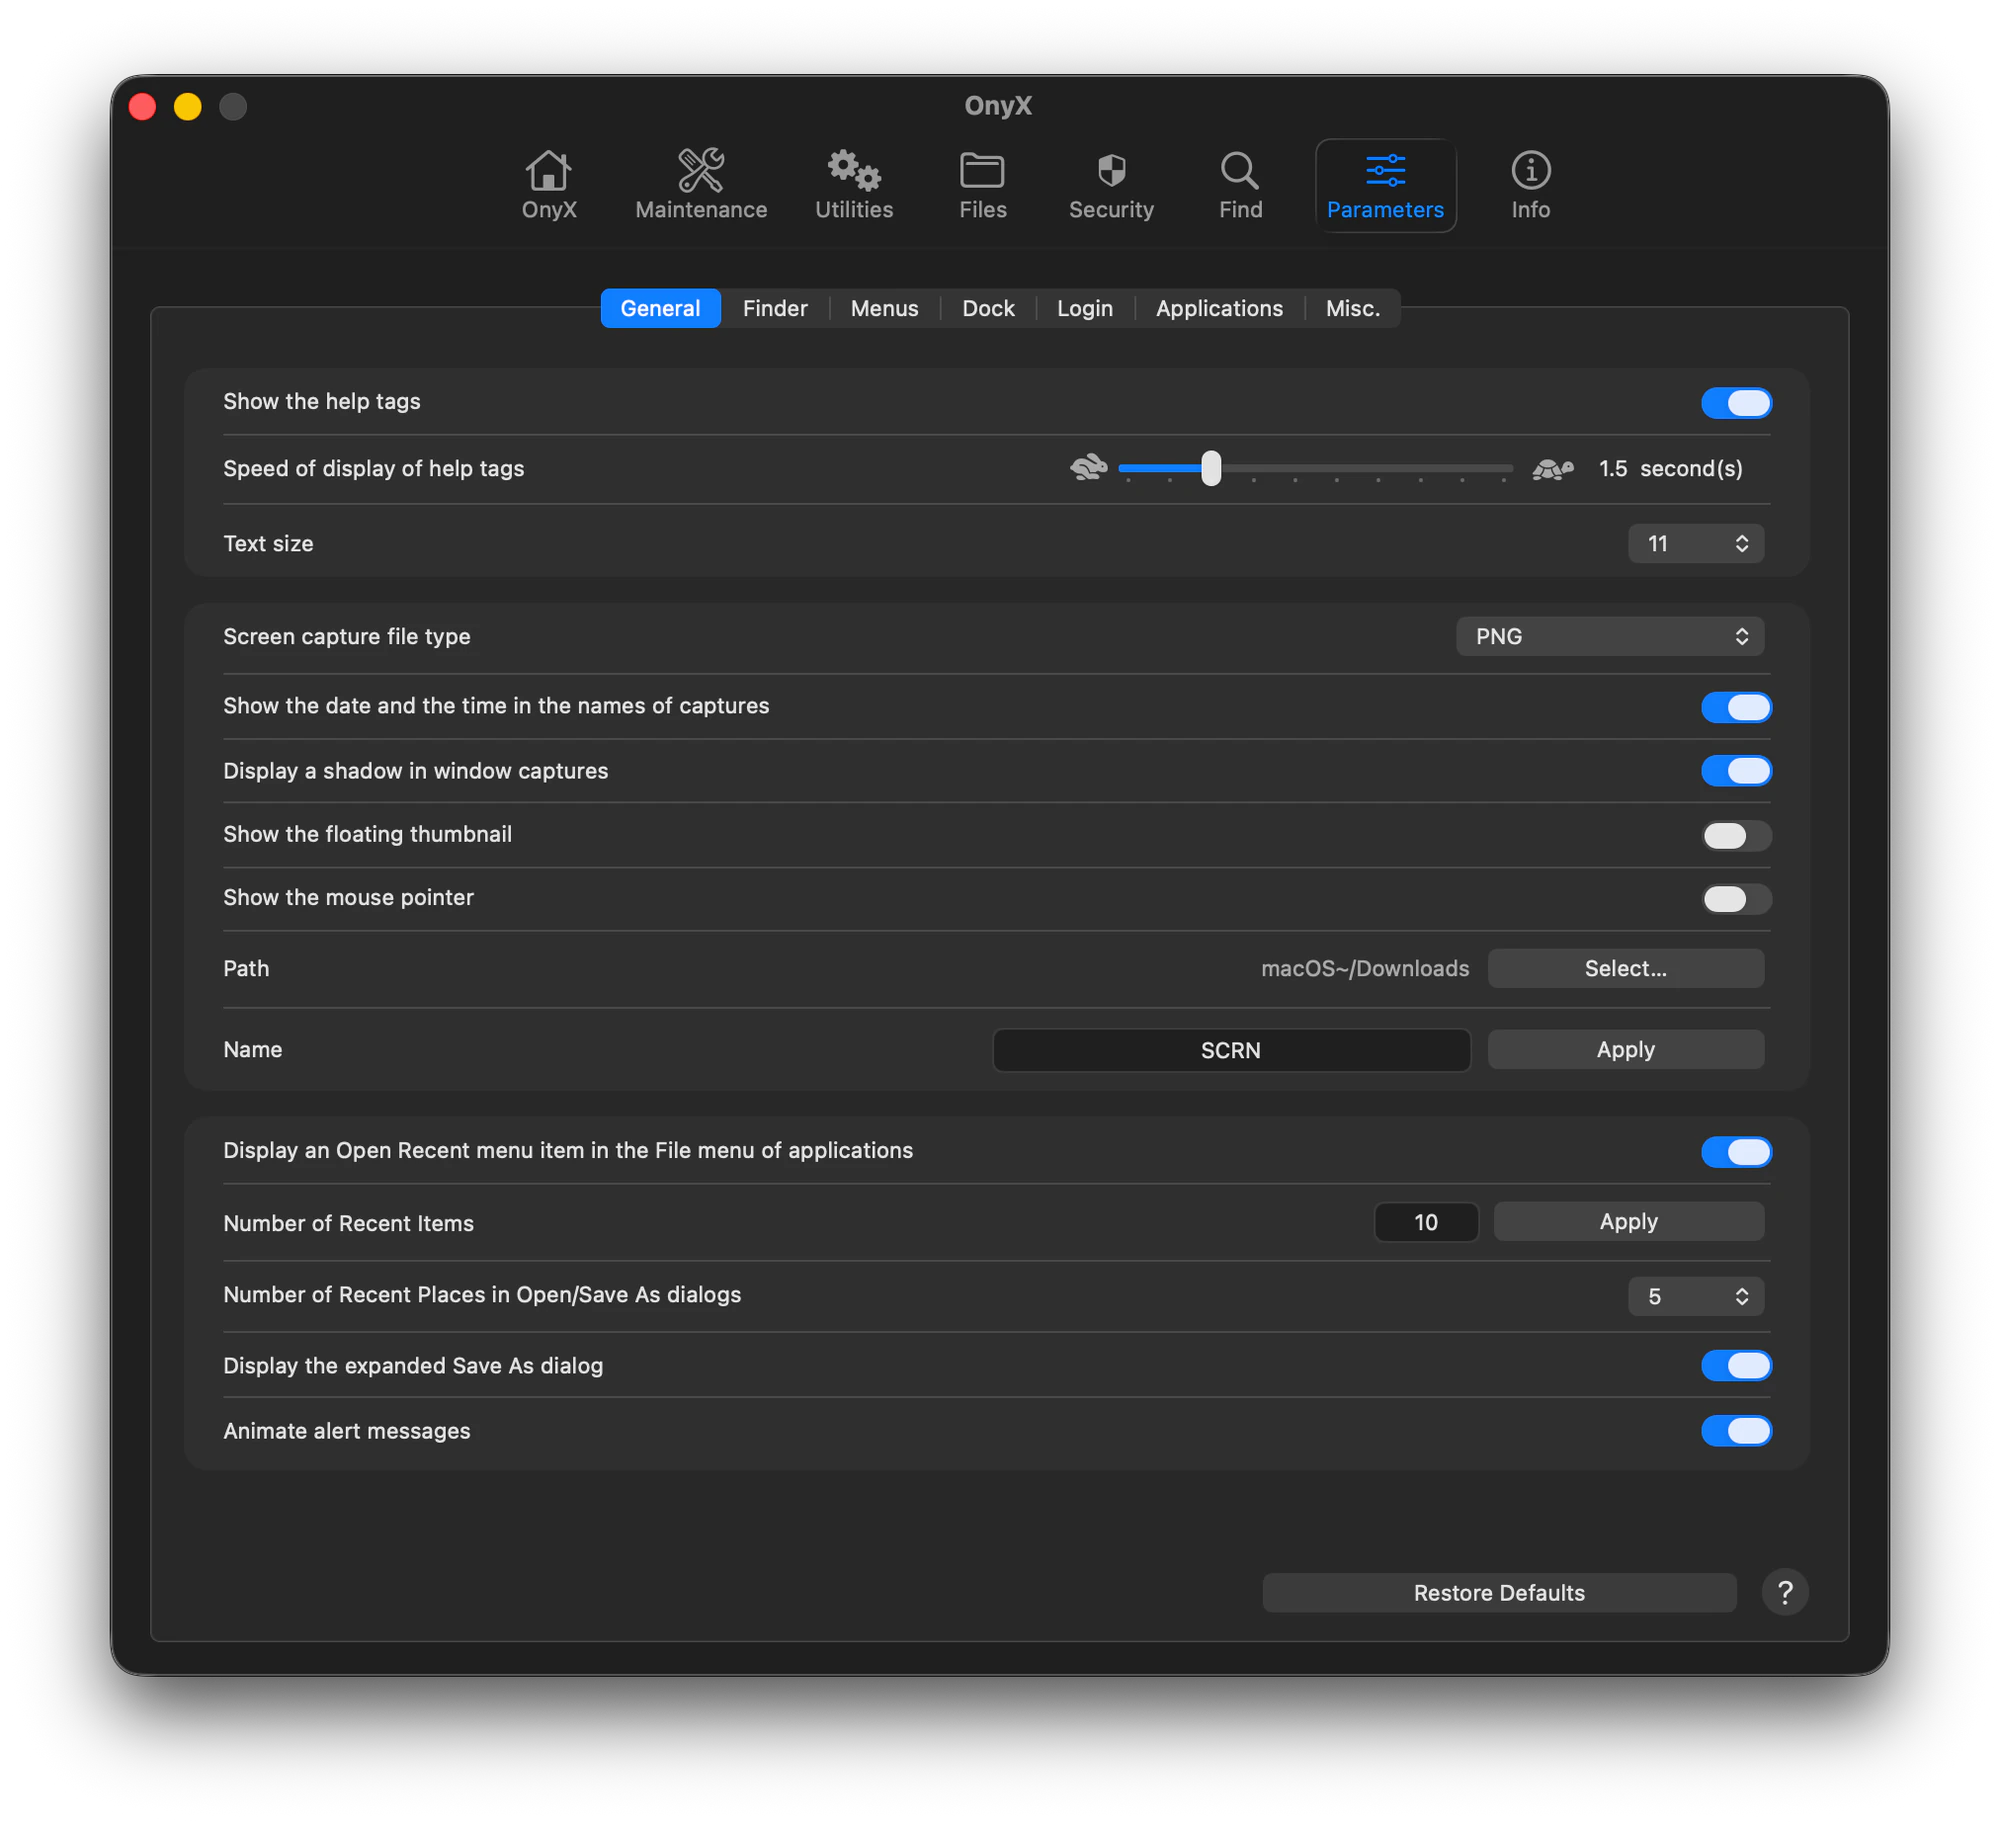Click the macOS~/Downloads path text
The image size is (2000, 1822).
point(1365,968)
